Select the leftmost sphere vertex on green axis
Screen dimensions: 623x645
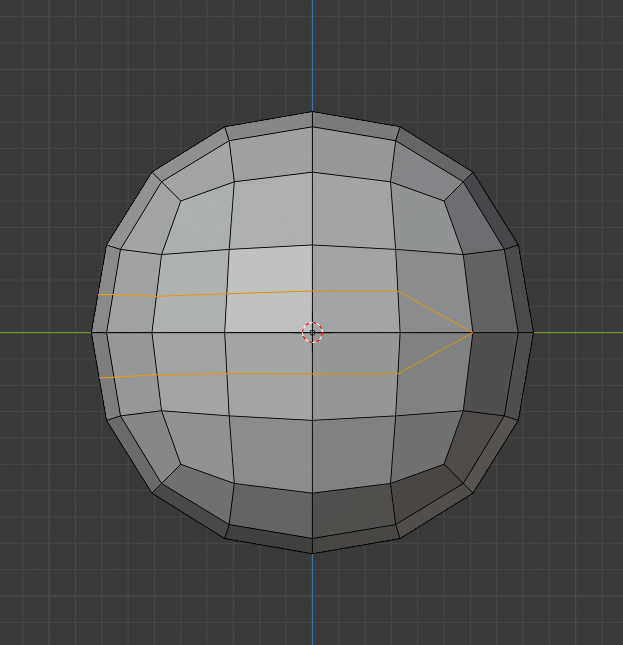(x=91, y=332)
